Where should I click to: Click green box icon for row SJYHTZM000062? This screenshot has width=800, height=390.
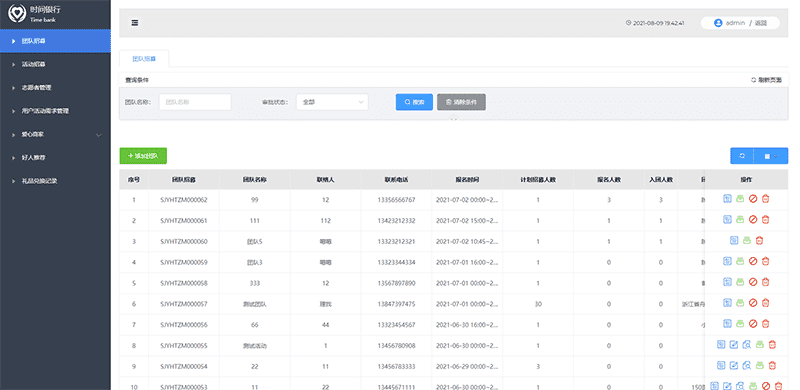coord(740,199)
